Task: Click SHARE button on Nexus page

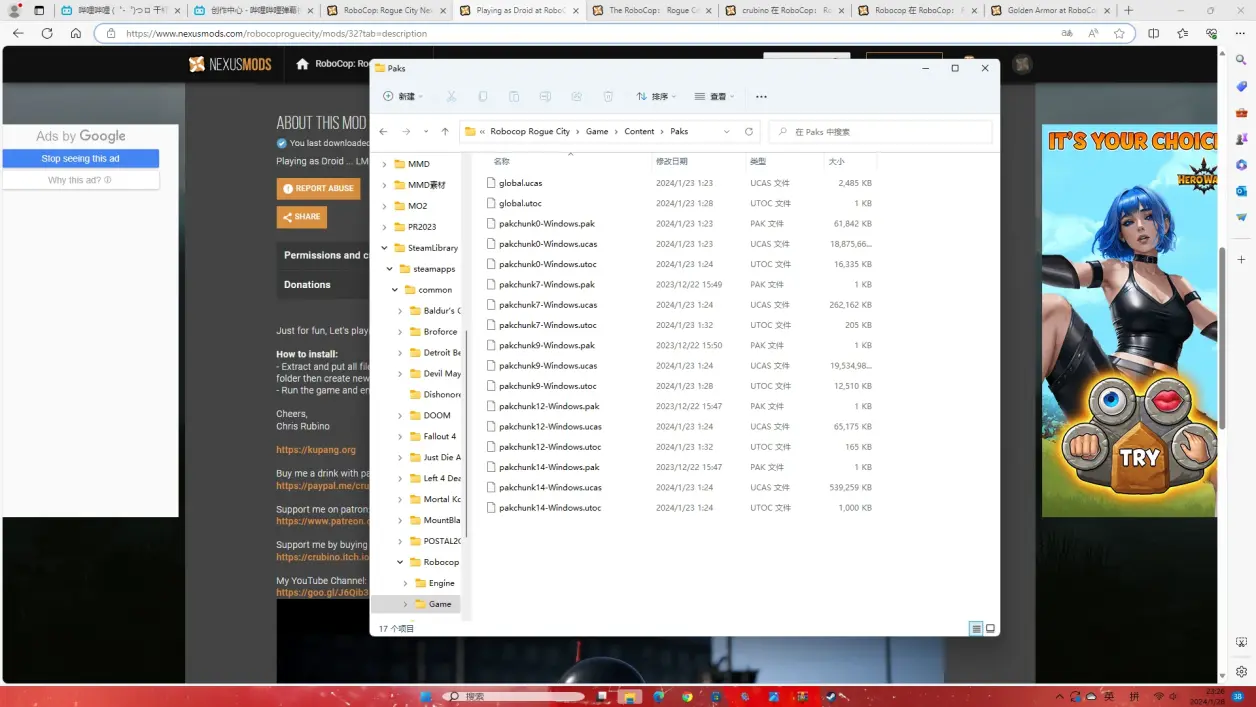Action: (x=301, y=217)
